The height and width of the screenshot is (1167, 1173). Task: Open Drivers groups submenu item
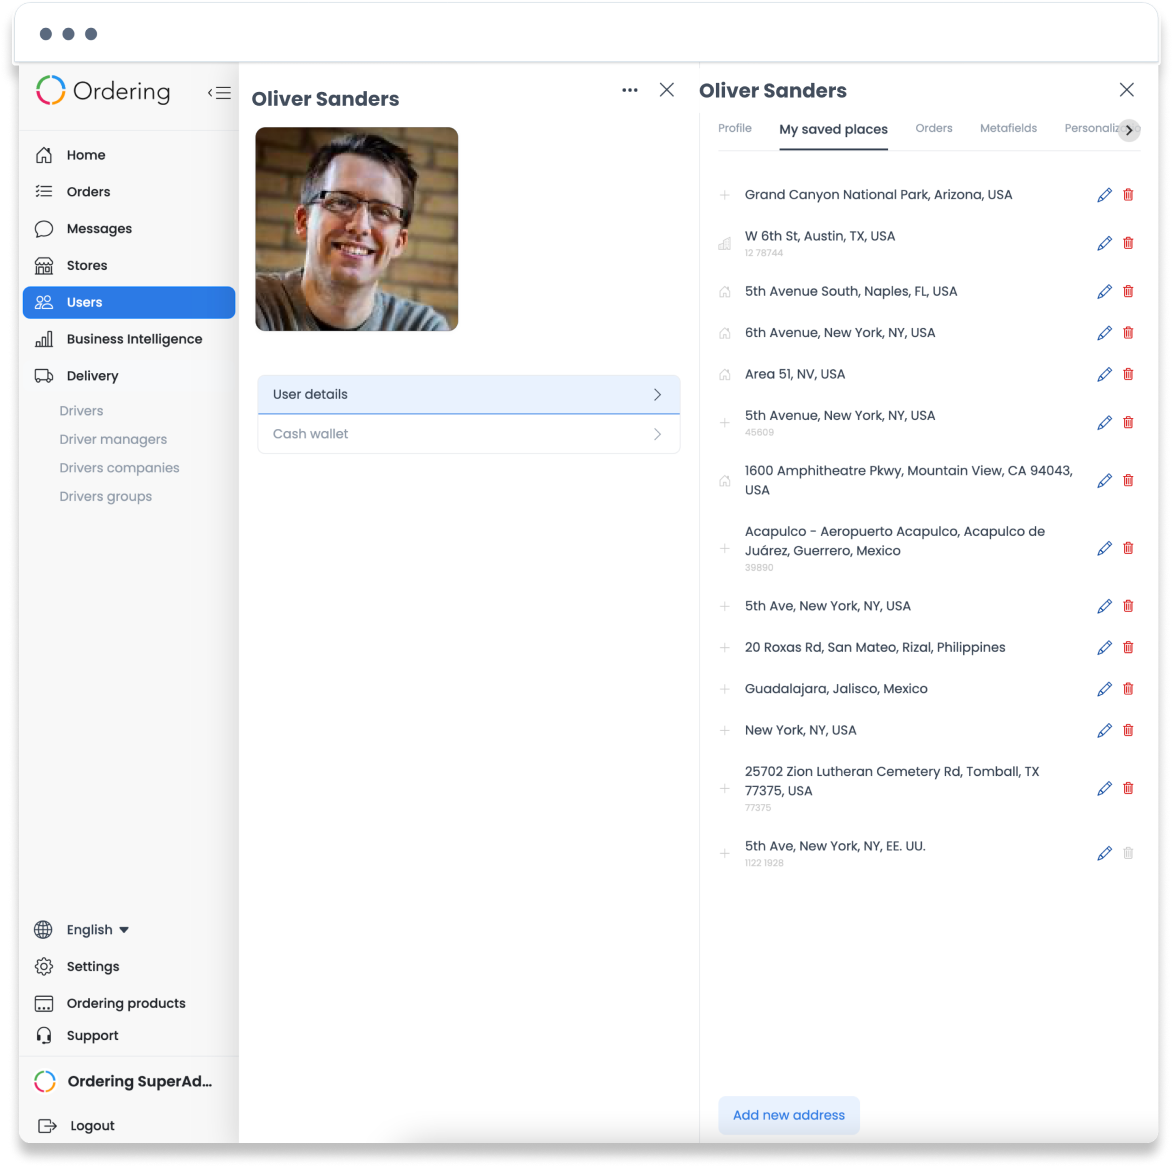coord(105,496)
